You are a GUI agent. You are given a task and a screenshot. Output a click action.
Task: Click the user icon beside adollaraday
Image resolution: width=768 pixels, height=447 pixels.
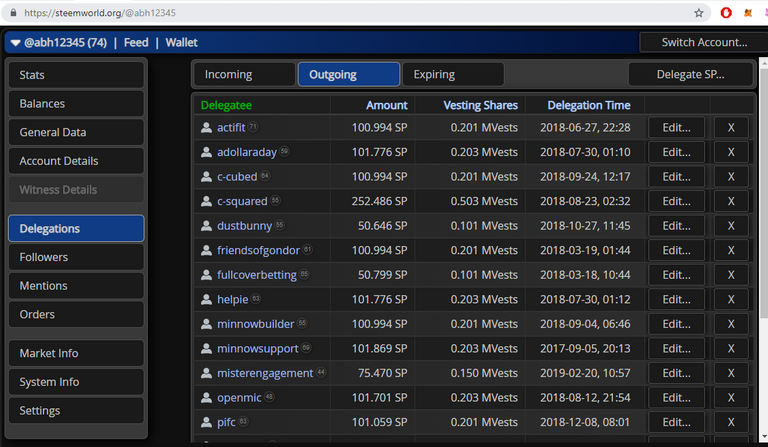[206, 152]
